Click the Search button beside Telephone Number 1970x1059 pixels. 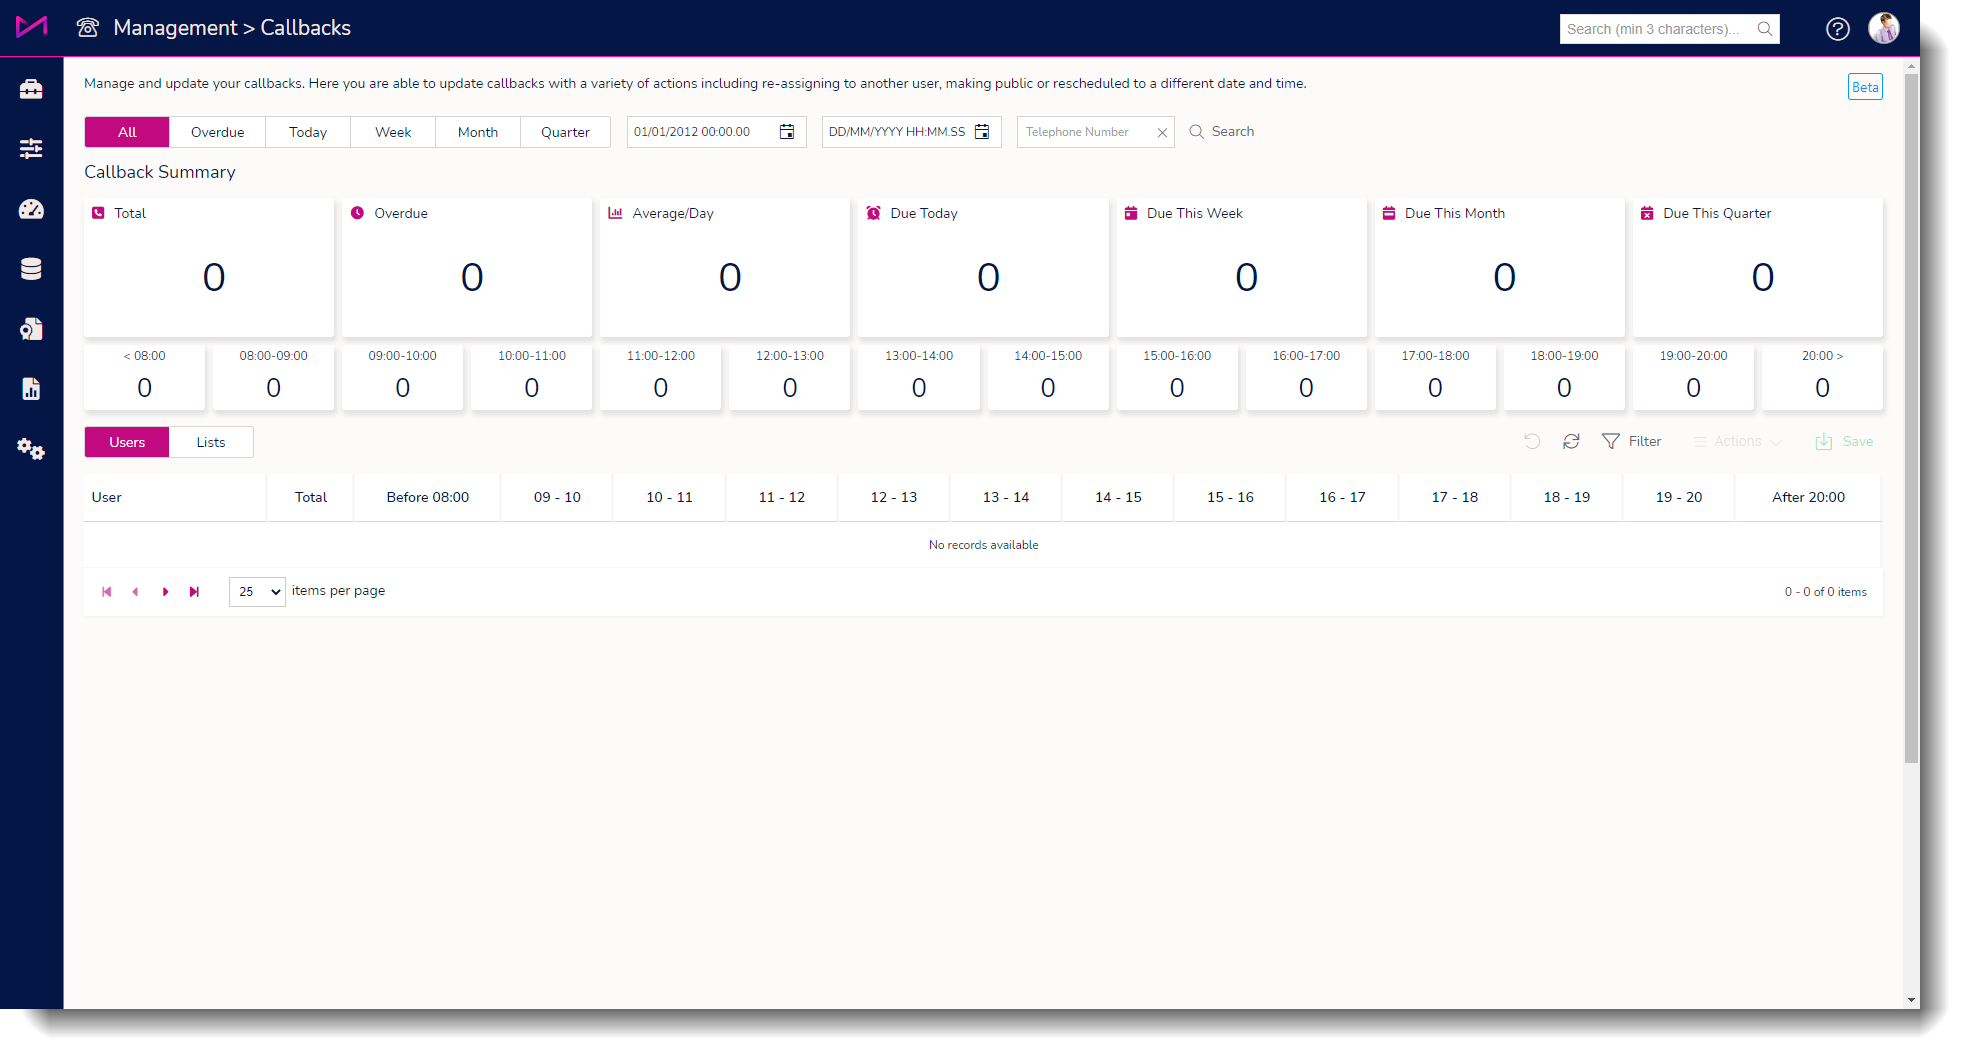1222,131
